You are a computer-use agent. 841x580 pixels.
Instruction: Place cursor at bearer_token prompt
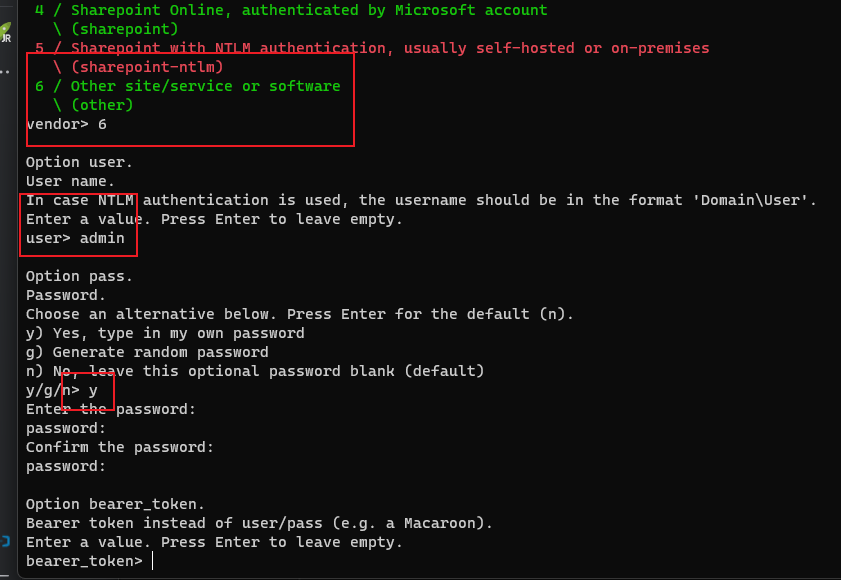(x=153, y=561)
